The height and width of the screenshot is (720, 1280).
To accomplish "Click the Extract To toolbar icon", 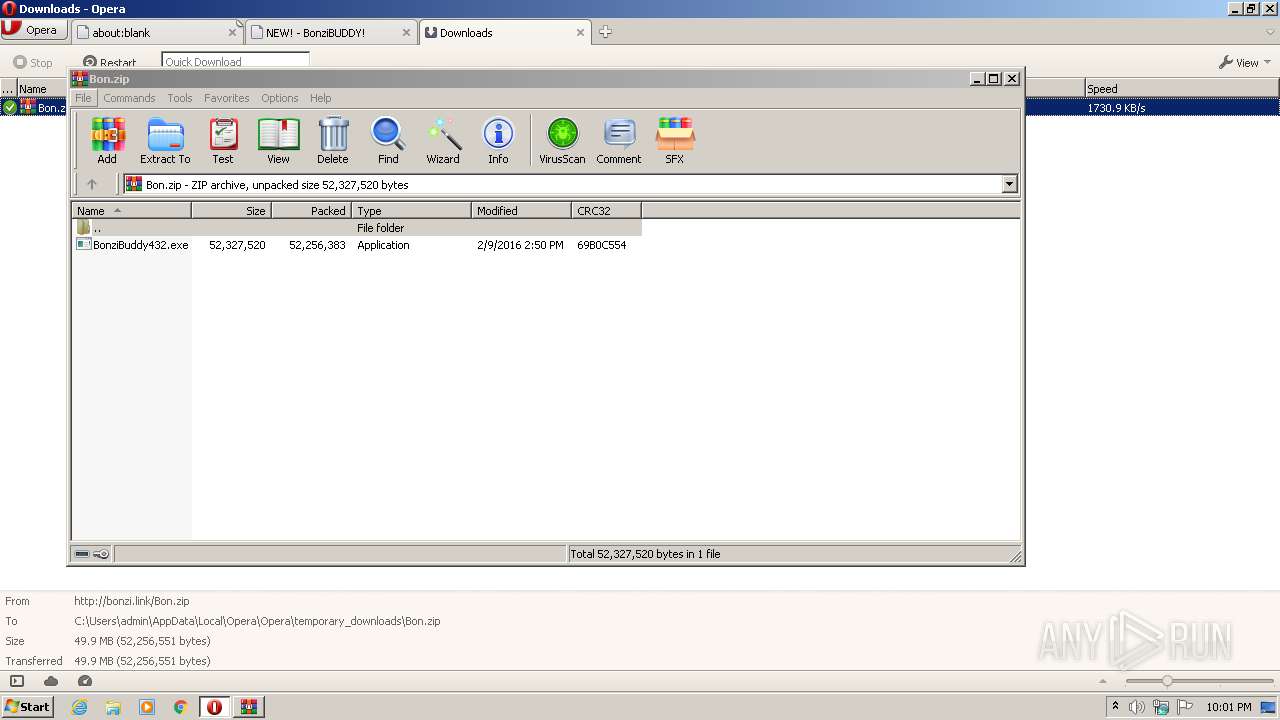I will click(165, 140).
